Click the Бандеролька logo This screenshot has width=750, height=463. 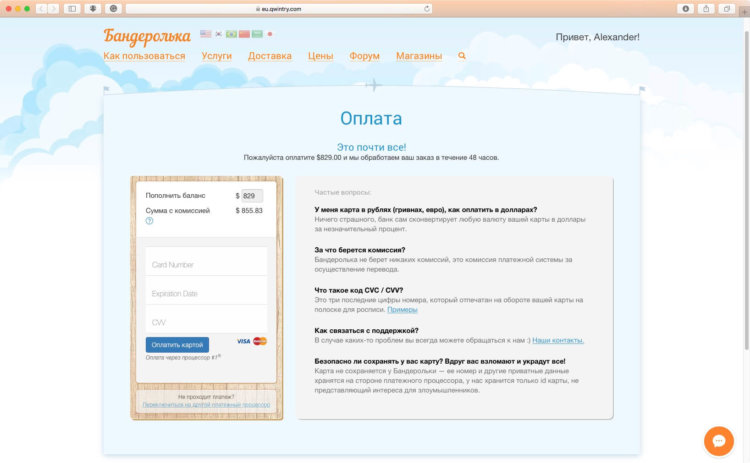coord(147,36)
